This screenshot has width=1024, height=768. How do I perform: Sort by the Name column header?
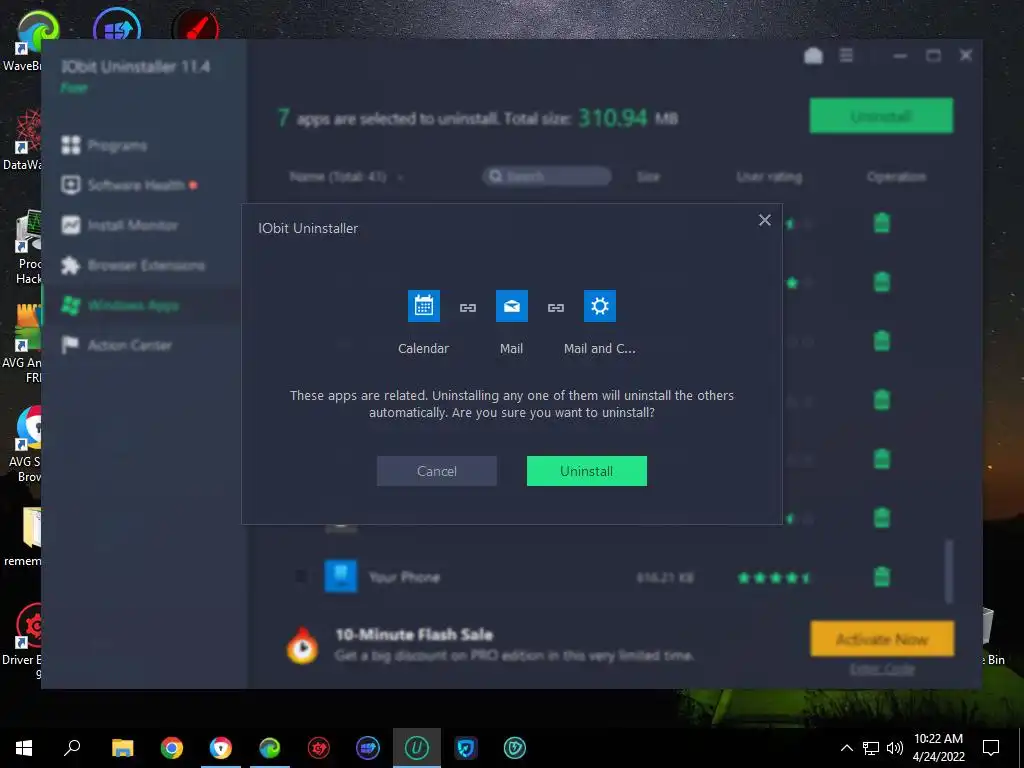tap(338, 176)
